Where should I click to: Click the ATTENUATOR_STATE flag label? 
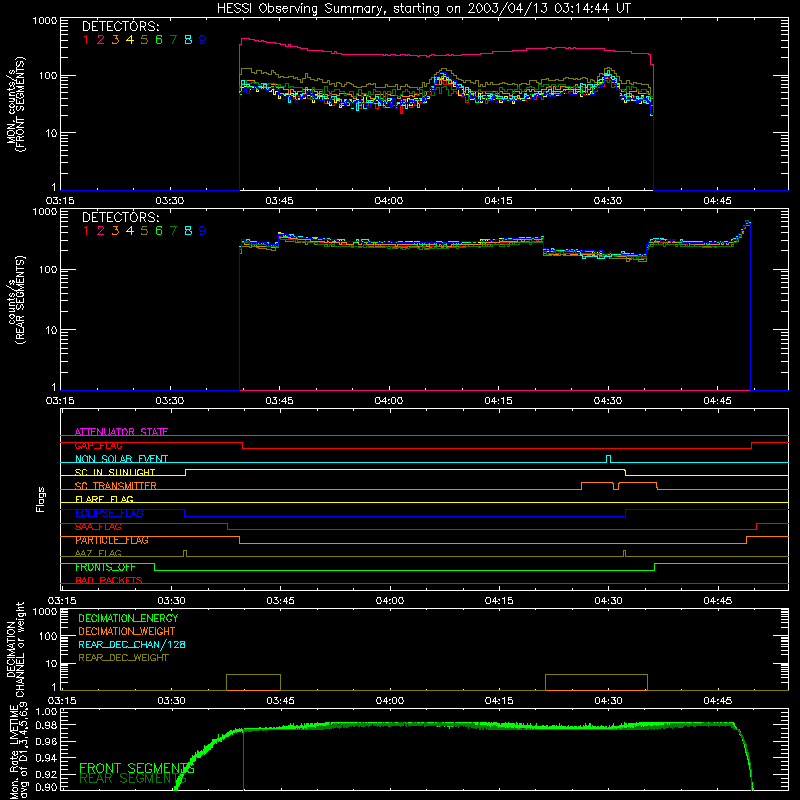121,432
